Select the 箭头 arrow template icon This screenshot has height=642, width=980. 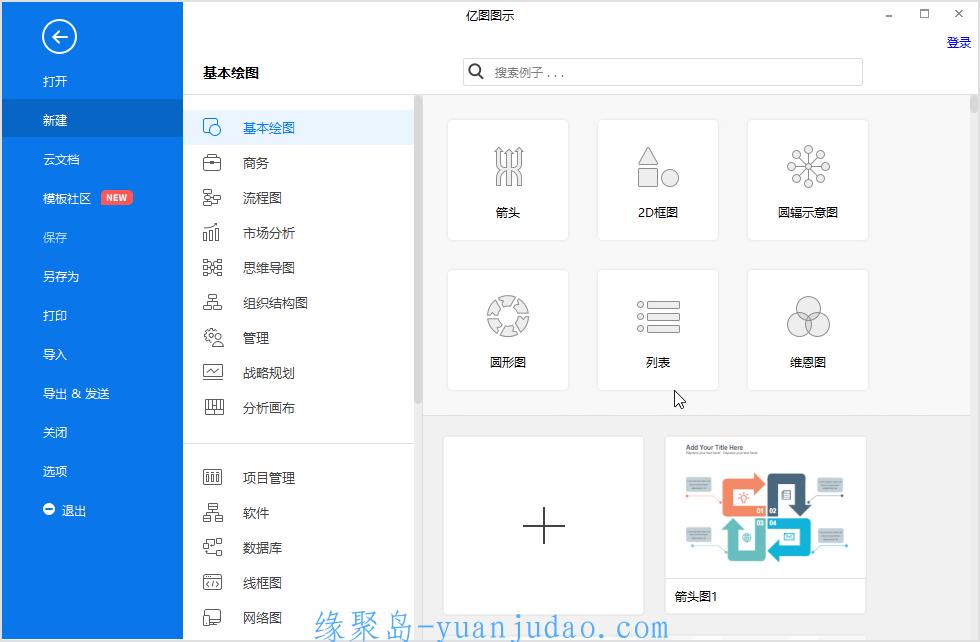point(508,168)
